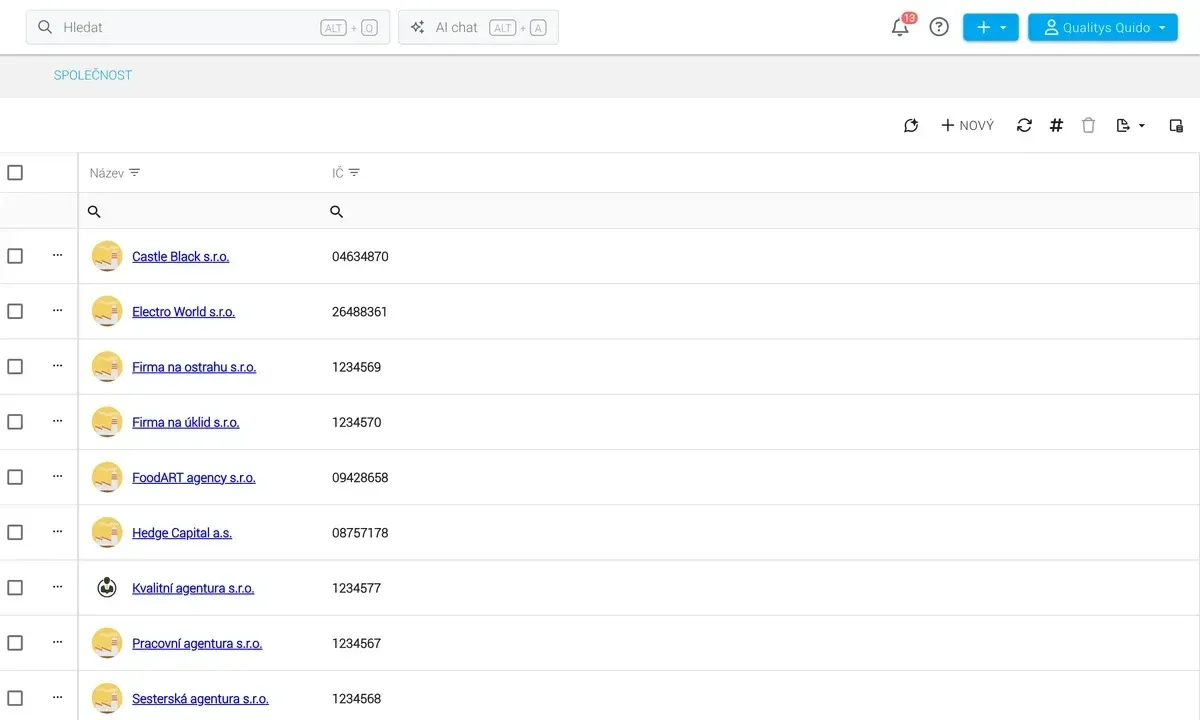Select IČ value 09428658
The image size is (1200, 720).
click(360, 478)
